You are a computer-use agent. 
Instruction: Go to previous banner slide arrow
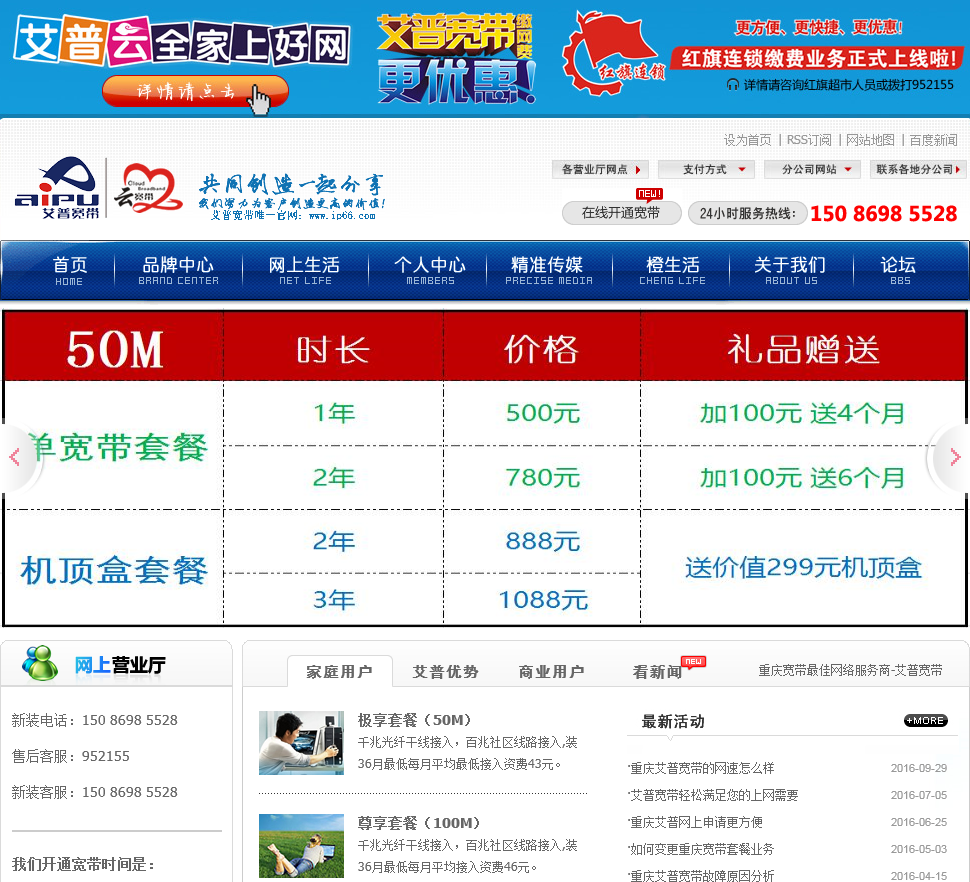click(15, 458)
